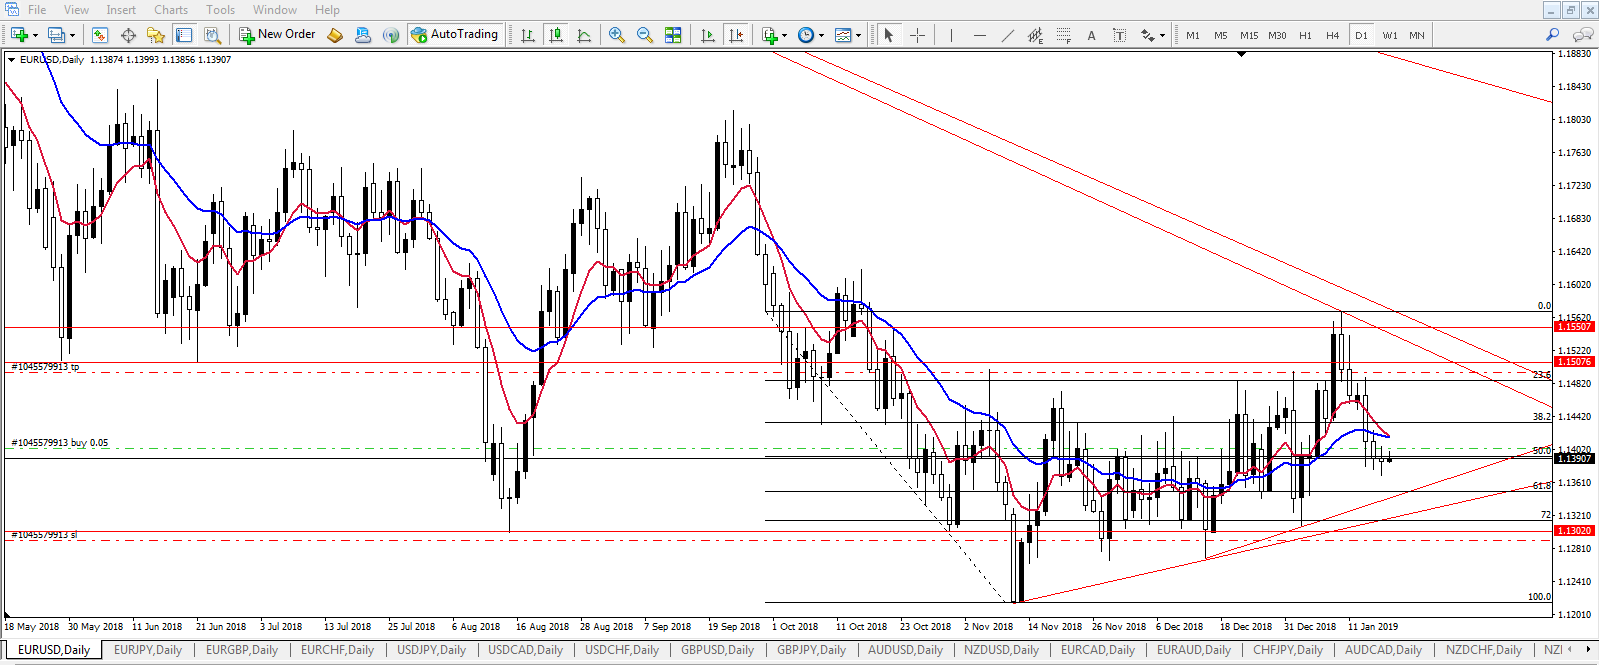Open the Templates icon

(843, 35)
